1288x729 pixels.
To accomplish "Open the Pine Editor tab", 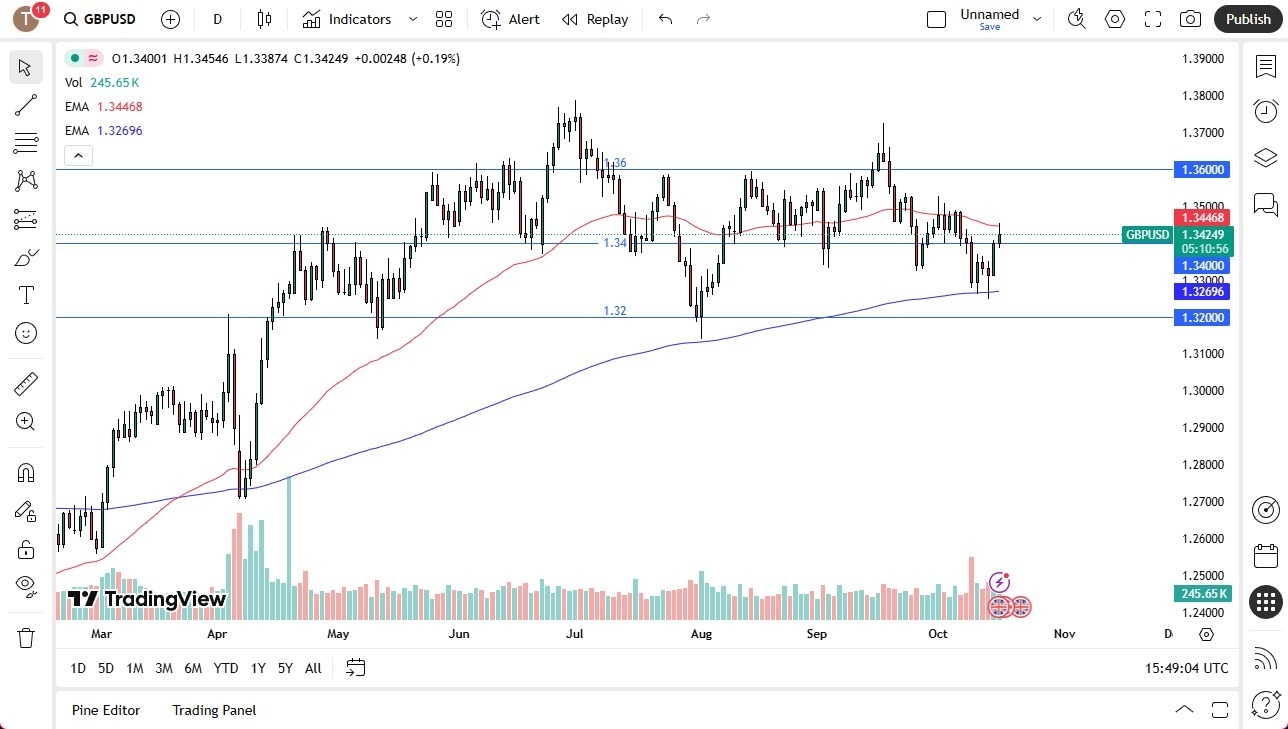I will [106, 710].
